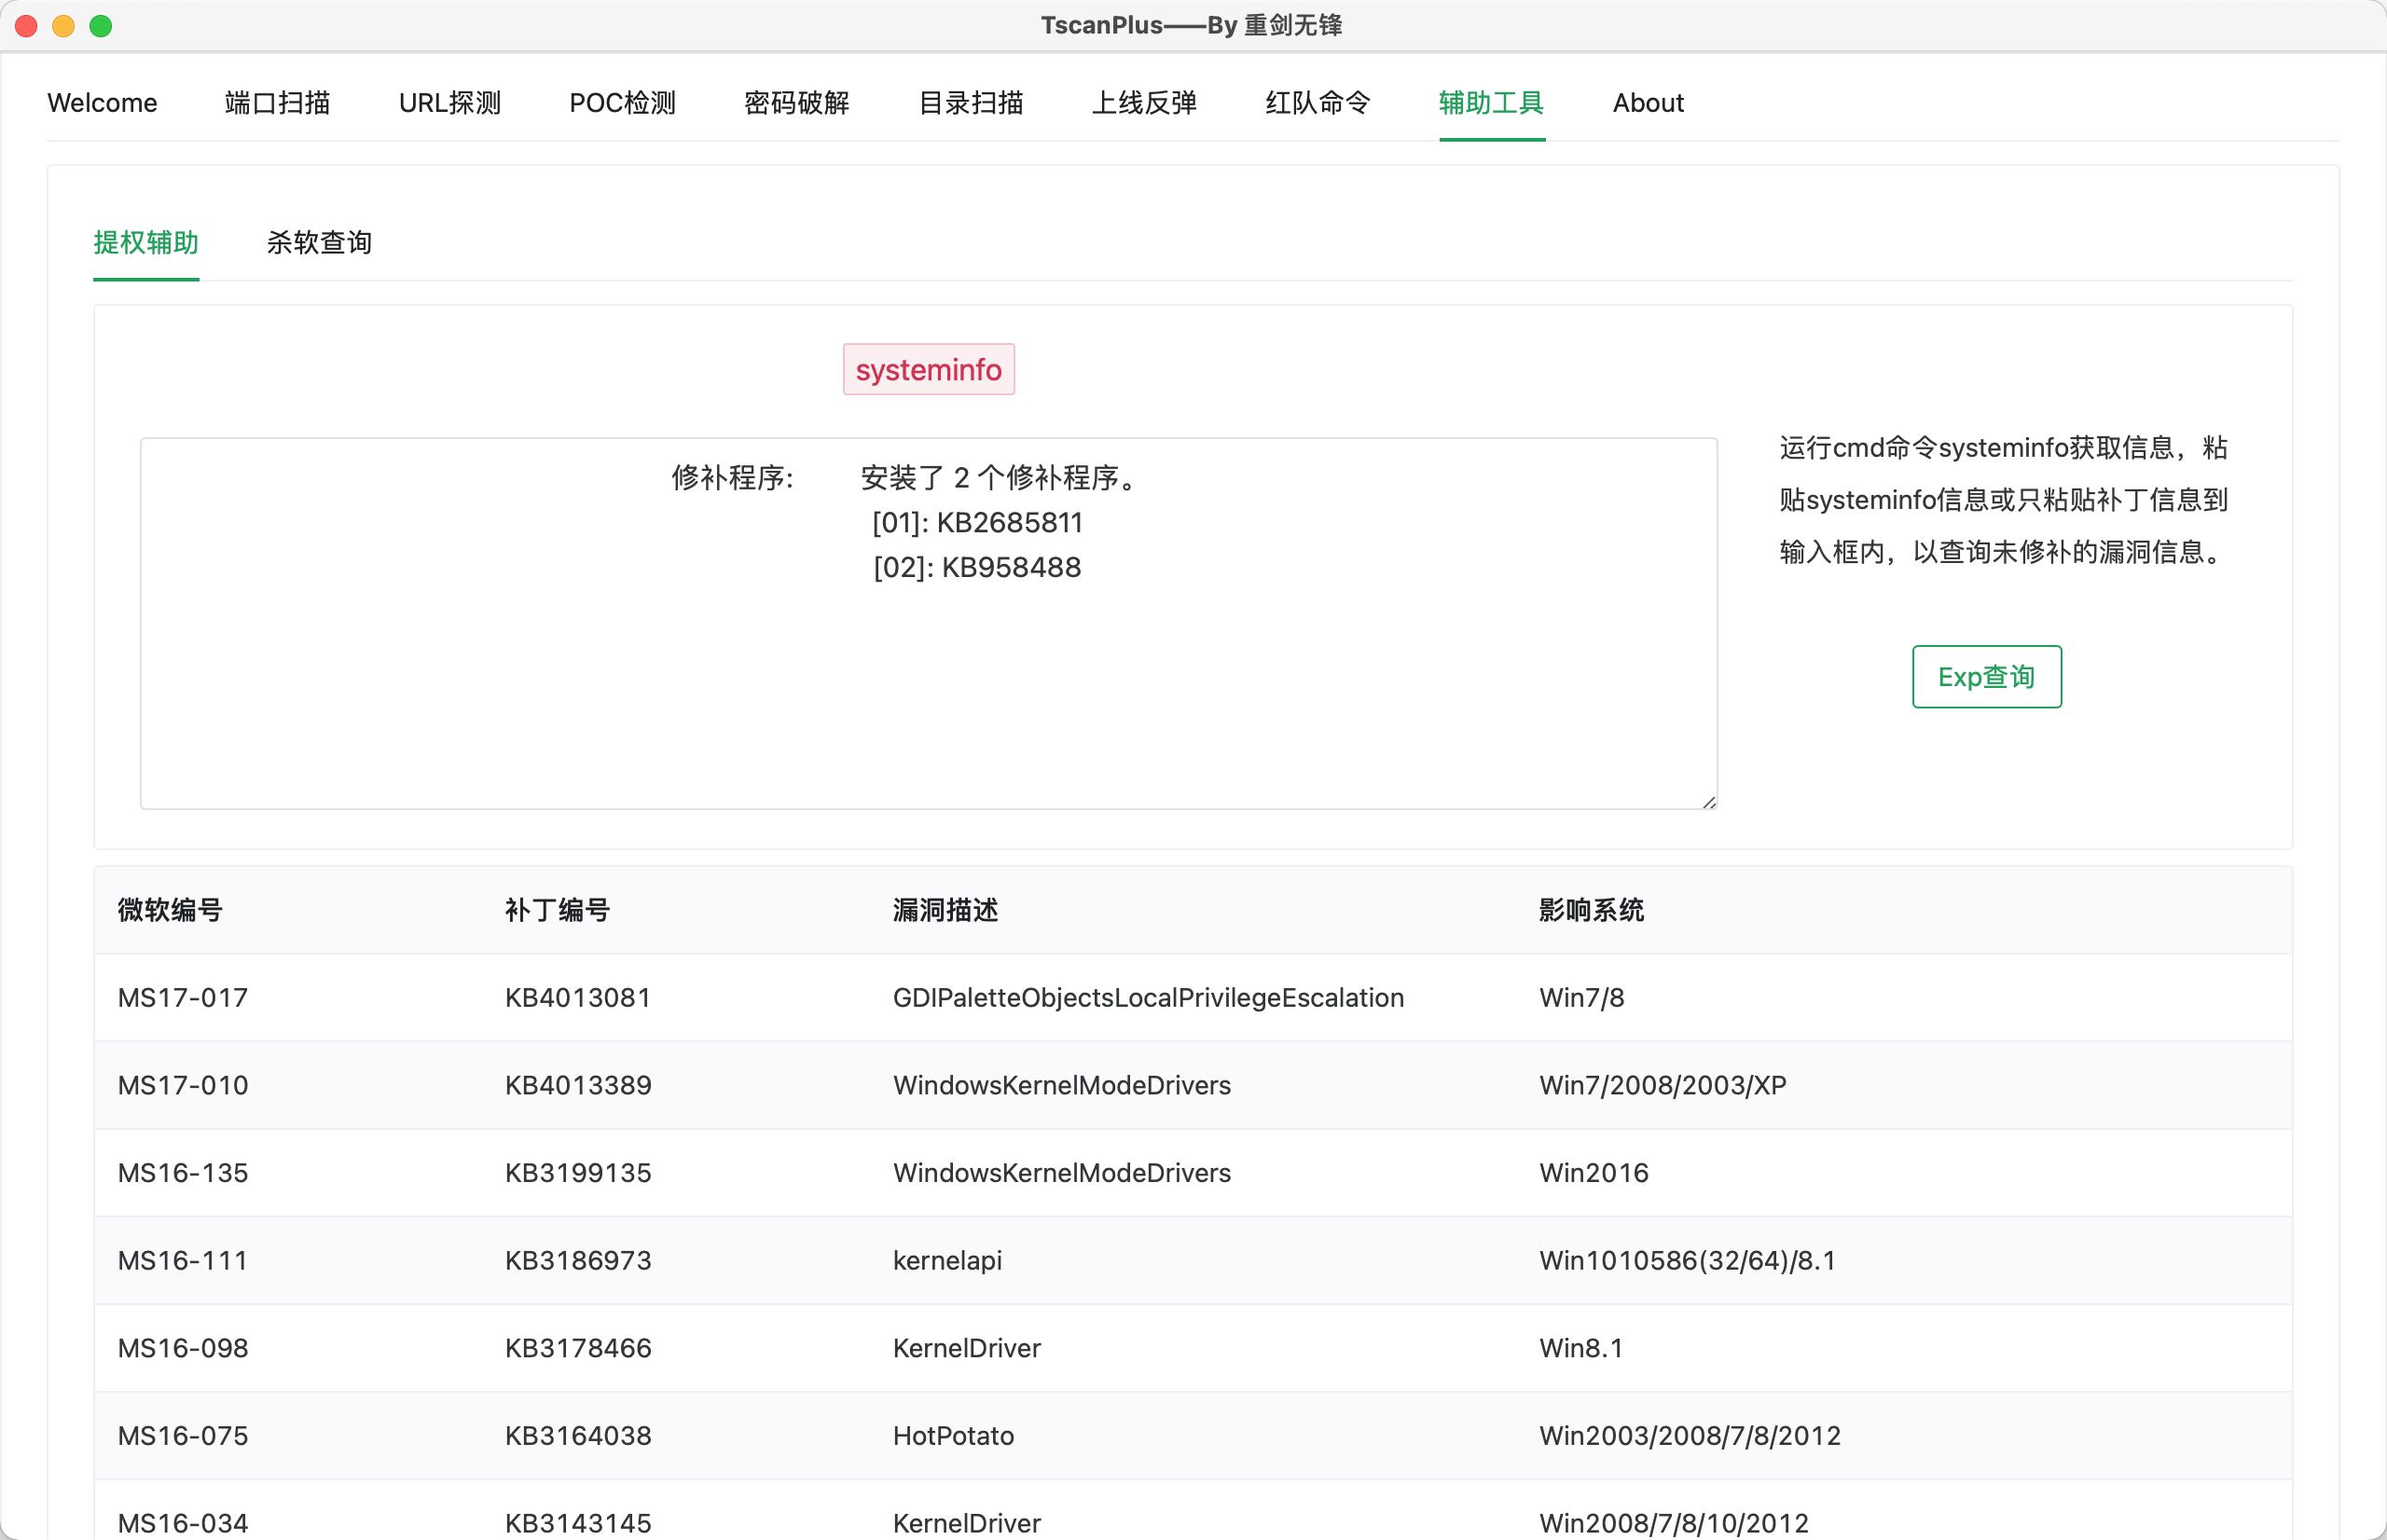Click inside the systeminfo text area
The height and width of the screenshot is (1540, 2387).
928,680
